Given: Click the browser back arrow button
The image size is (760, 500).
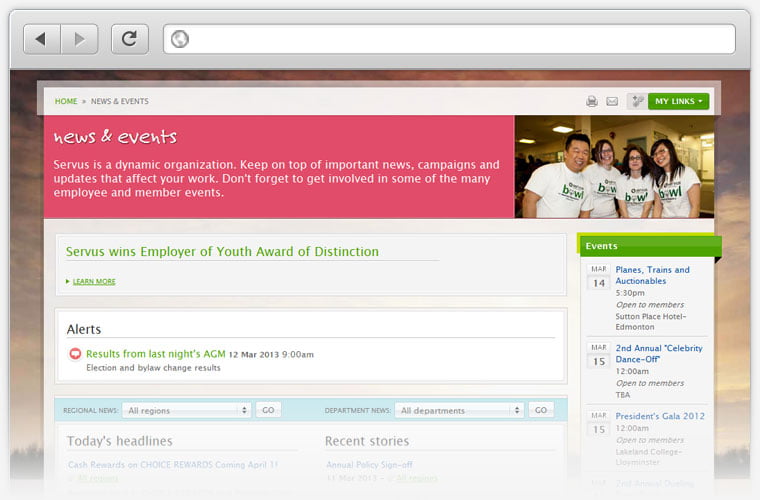Looking at the screenshot, I should [x=42, y=39].
